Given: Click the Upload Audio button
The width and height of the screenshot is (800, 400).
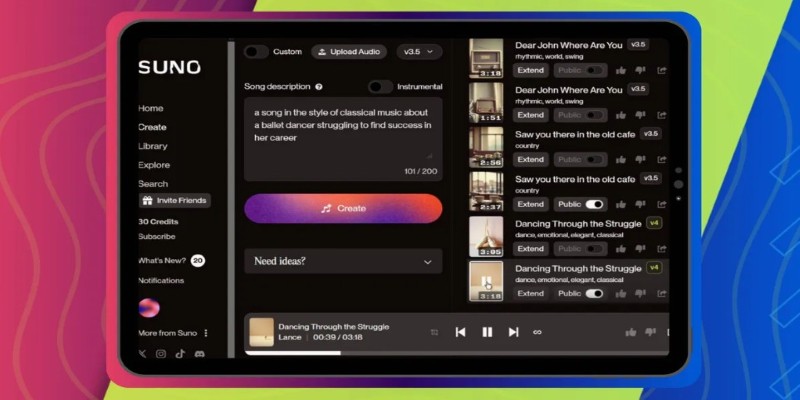Looking at the screenshot, I should coord(349,52).
